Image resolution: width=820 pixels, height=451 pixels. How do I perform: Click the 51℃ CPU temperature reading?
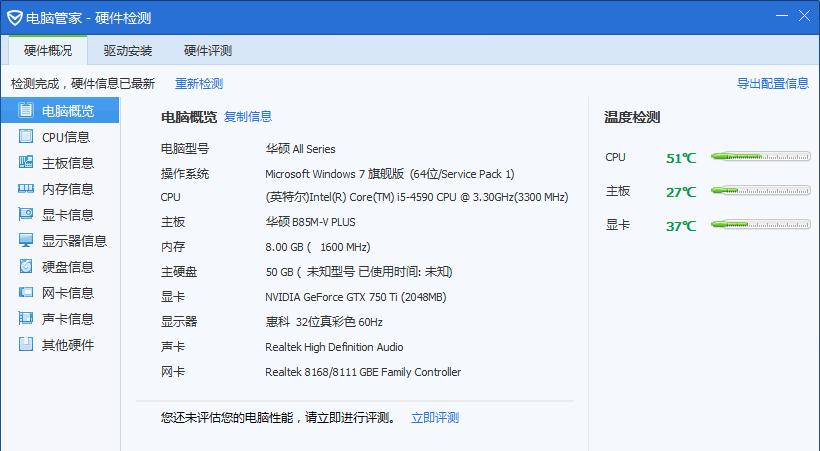point(681,158)
